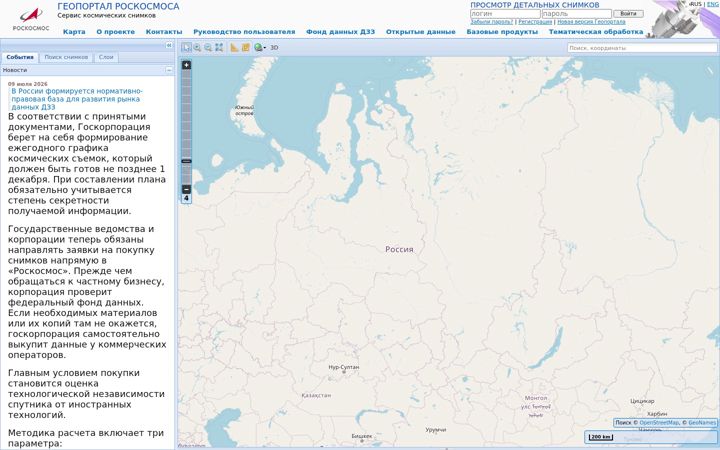This screenshot has height=450, width=720.
Task: Select the distance measurement ruler tool
Action: pyautogui.click(x=234, y=47)
